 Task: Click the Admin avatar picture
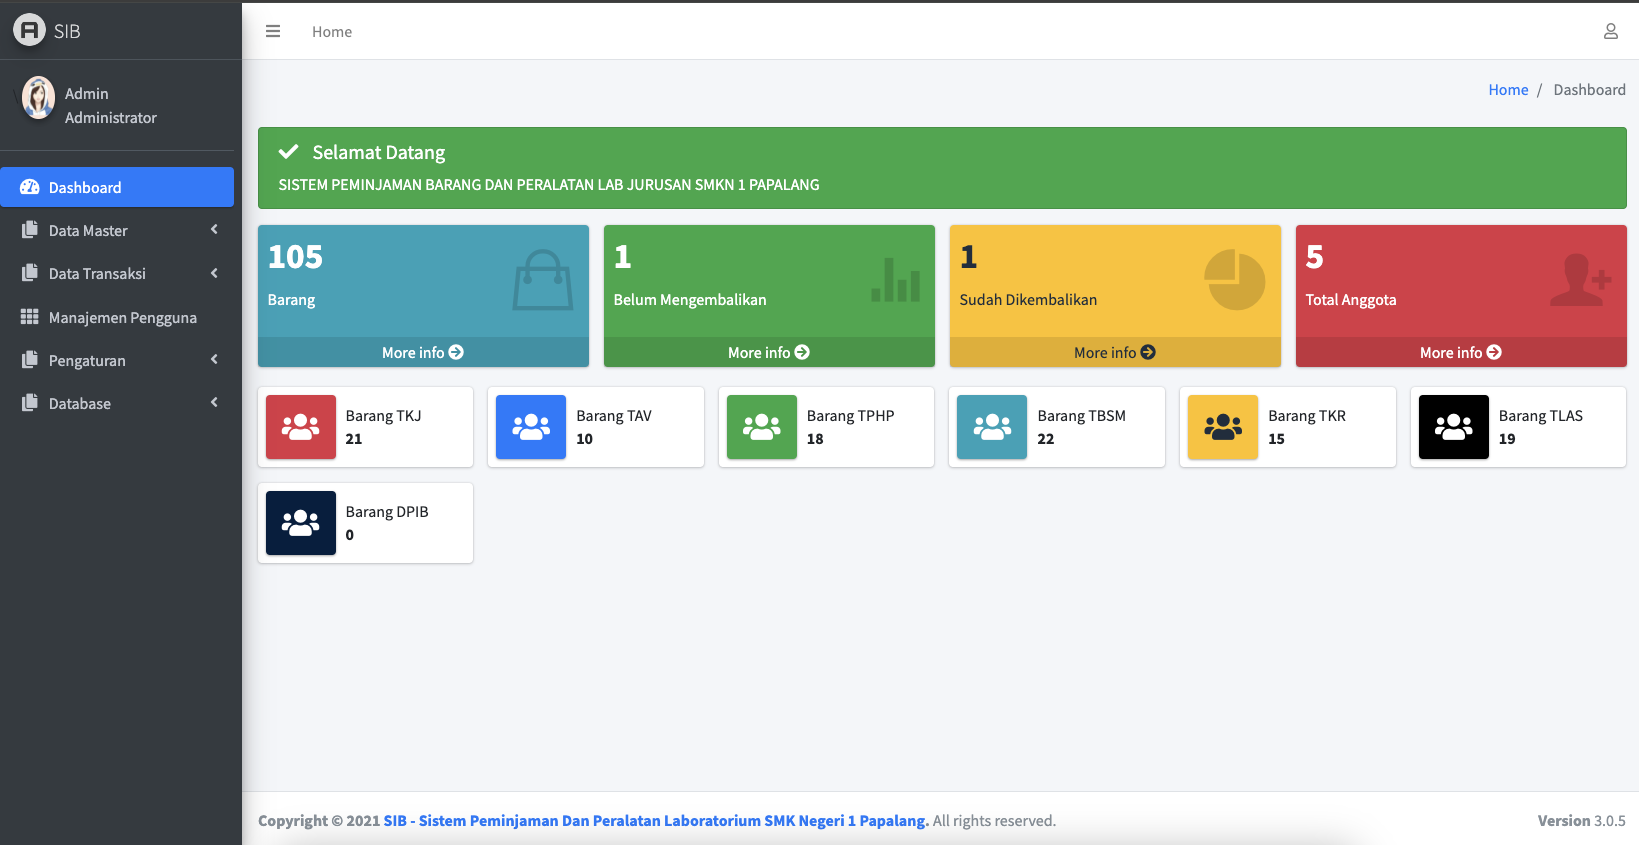pos(38,99)
